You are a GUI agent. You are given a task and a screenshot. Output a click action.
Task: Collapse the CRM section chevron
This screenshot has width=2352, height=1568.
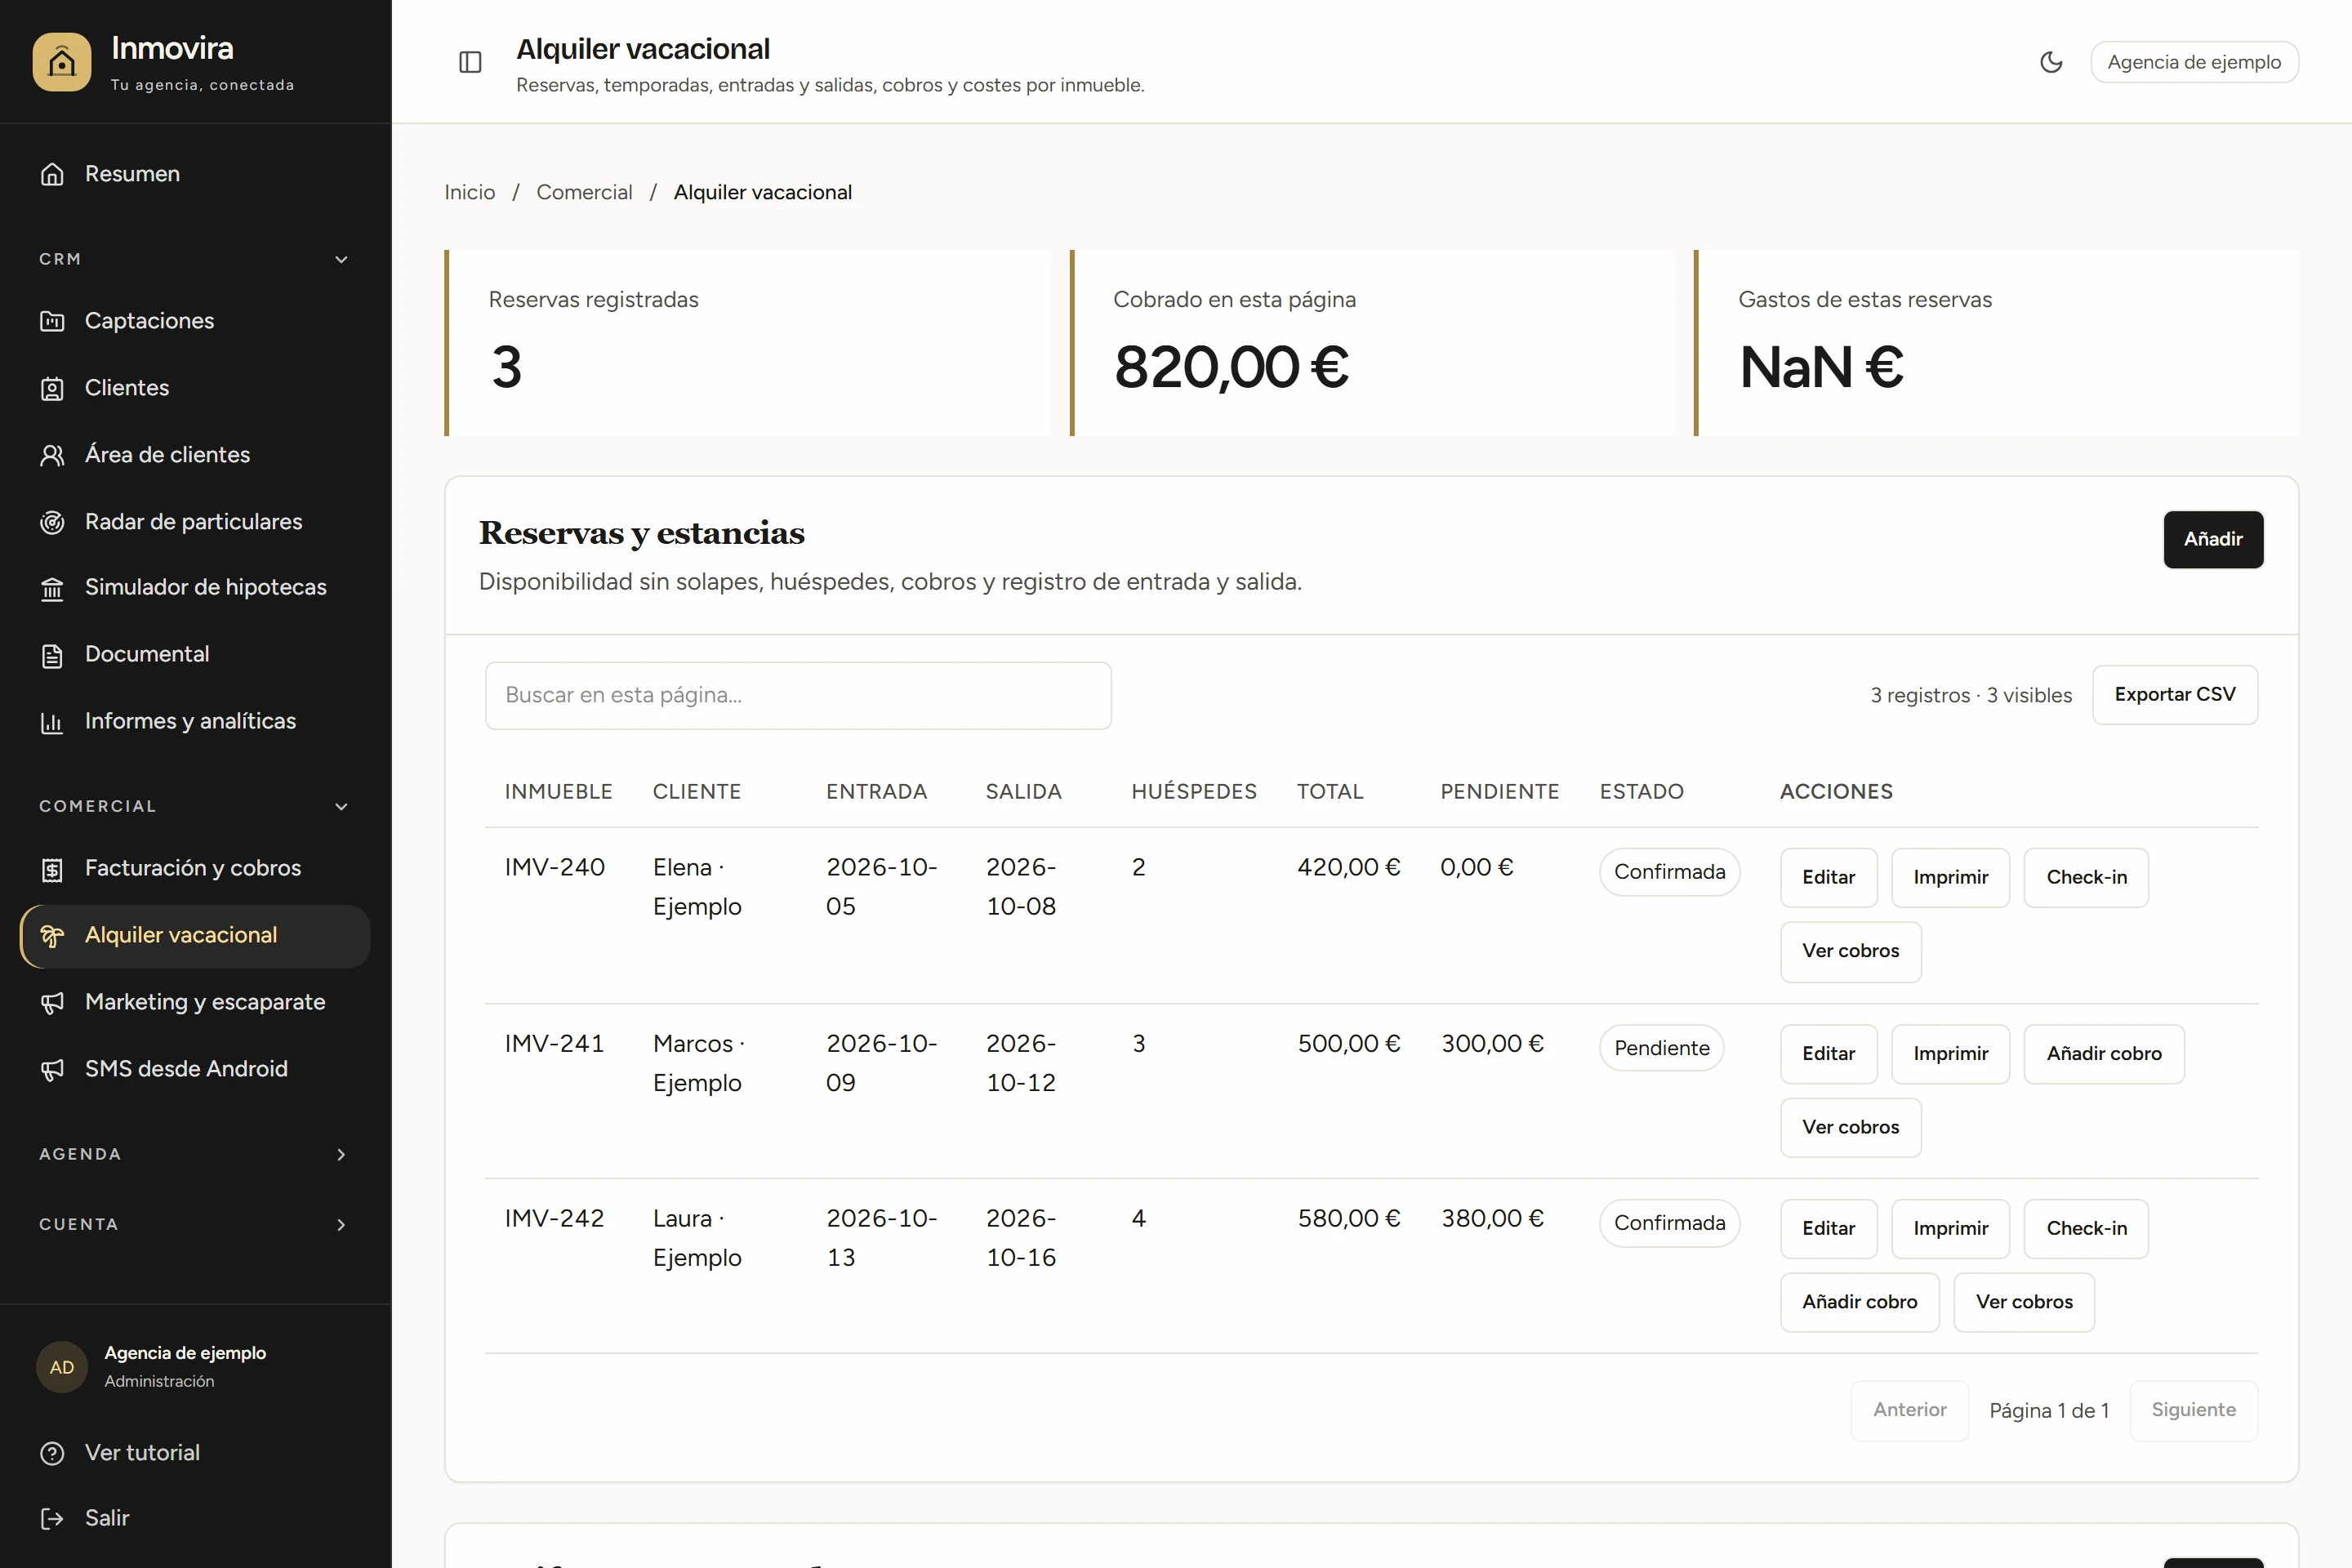(x=341, y=259)
